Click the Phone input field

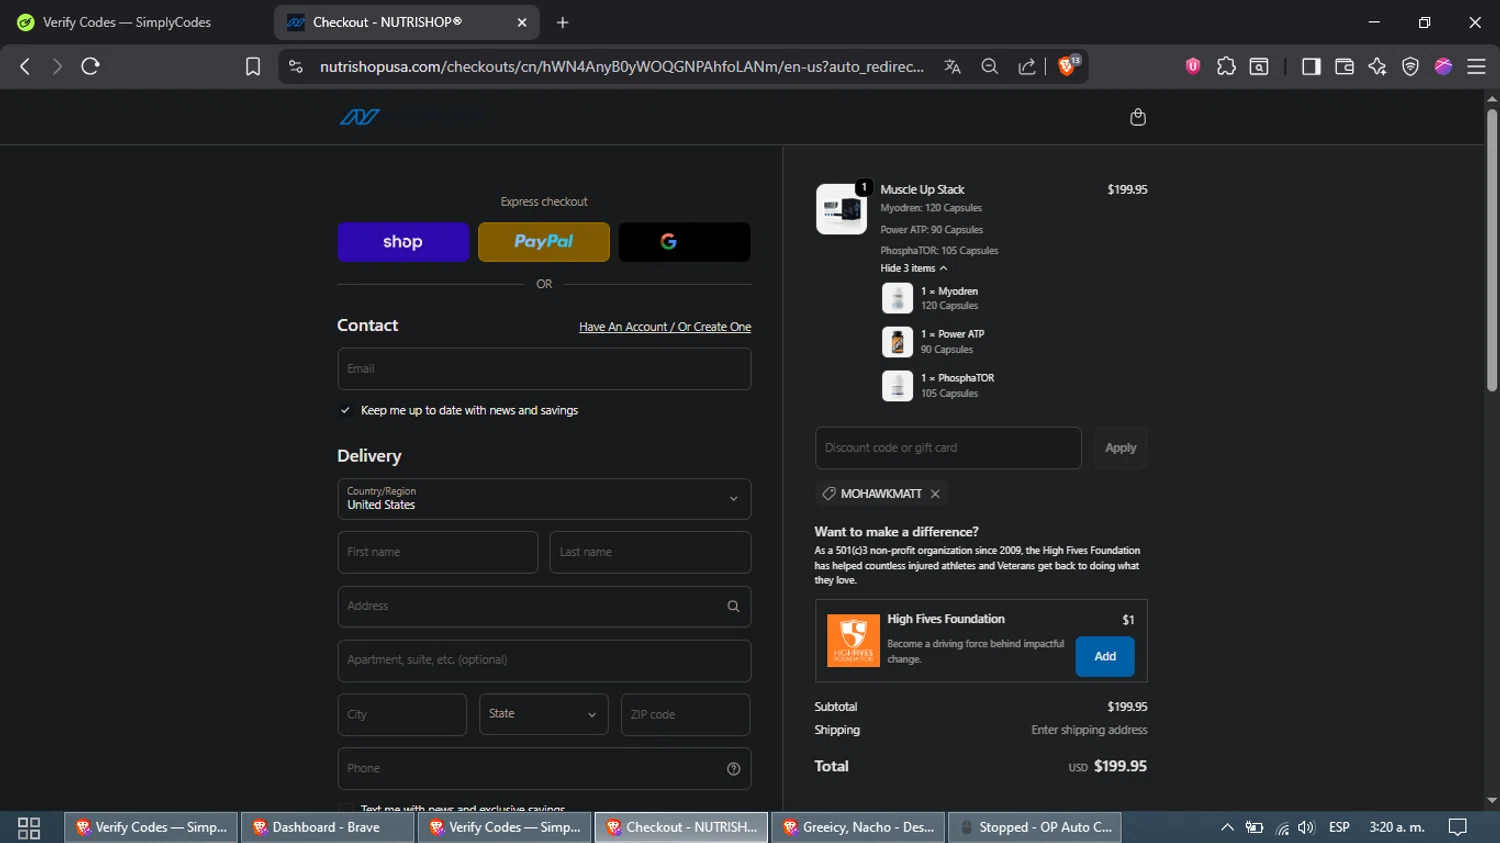tap(544, 769)
